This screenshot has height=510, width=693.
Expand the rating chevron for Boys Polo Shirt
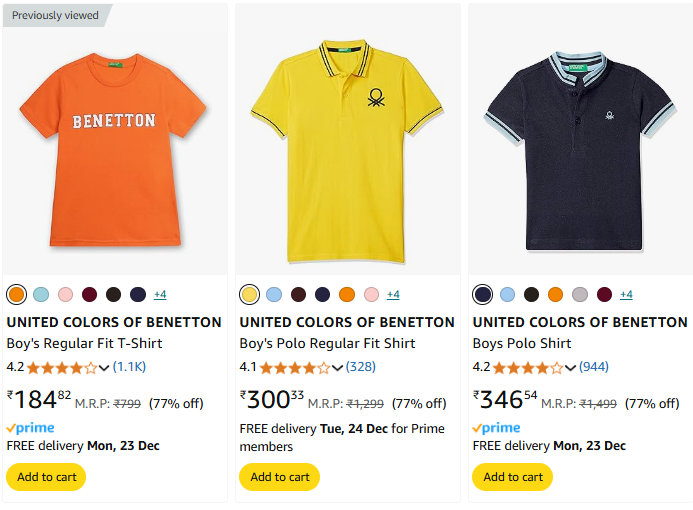570,368
